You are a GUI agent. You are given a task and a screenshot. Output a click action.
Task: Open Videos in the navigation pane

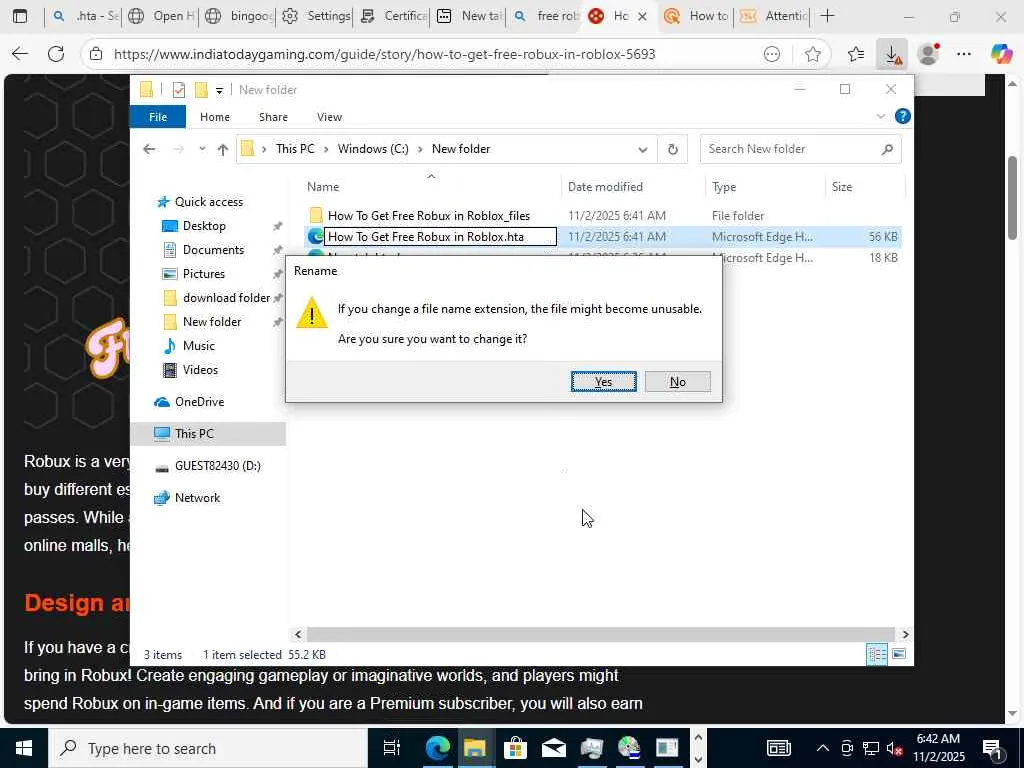click(200, 370)
